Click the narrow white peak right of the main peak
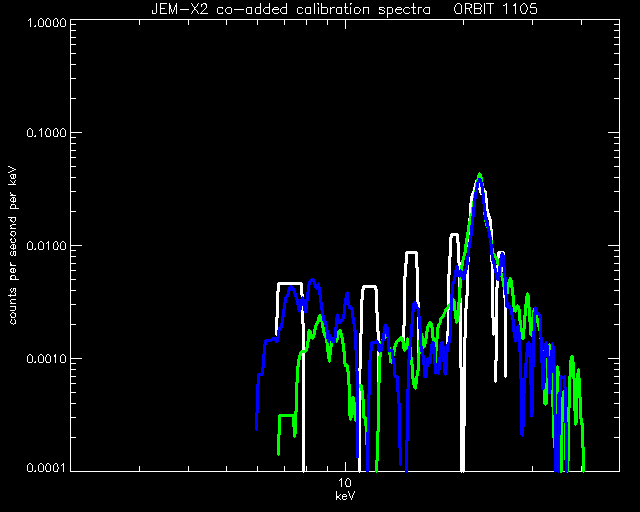Viewport: 640px width, 512px height. click(501, 253)
